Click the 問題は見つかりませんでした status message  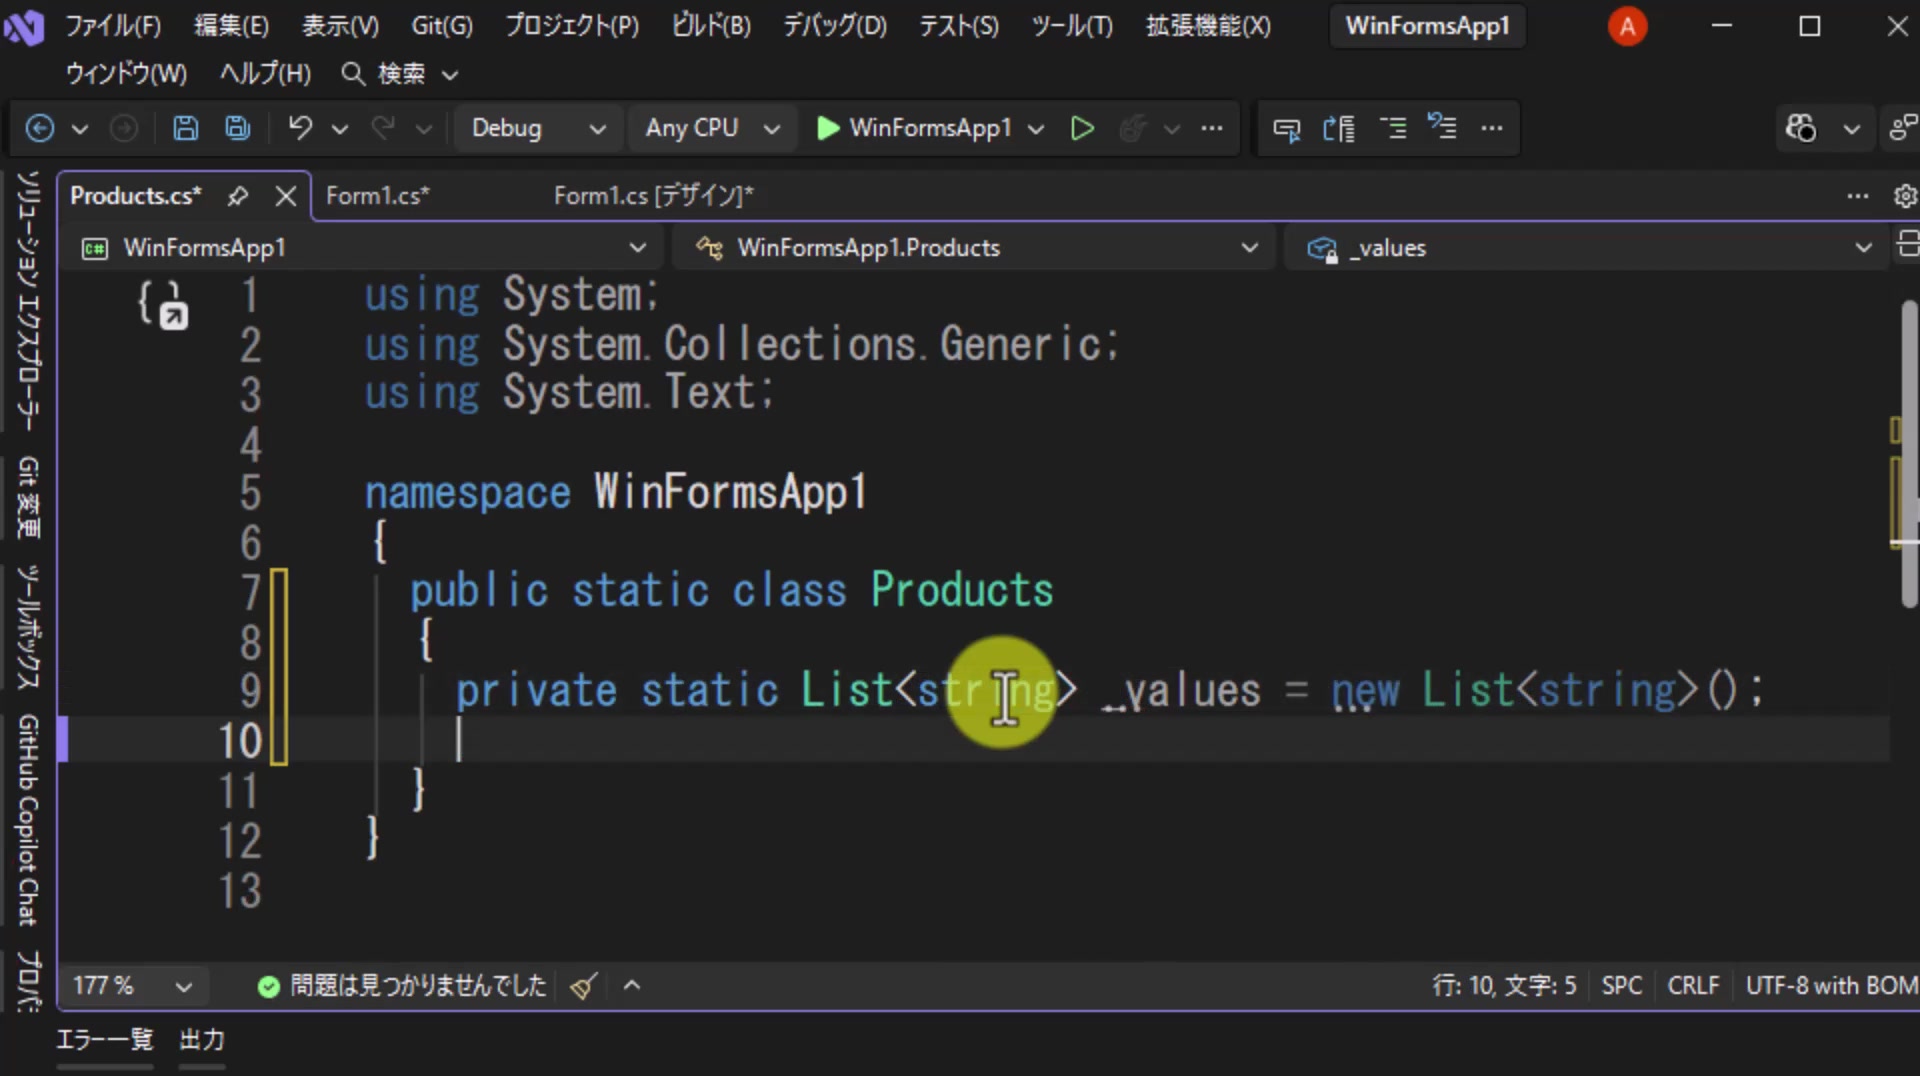coord(402,986)
